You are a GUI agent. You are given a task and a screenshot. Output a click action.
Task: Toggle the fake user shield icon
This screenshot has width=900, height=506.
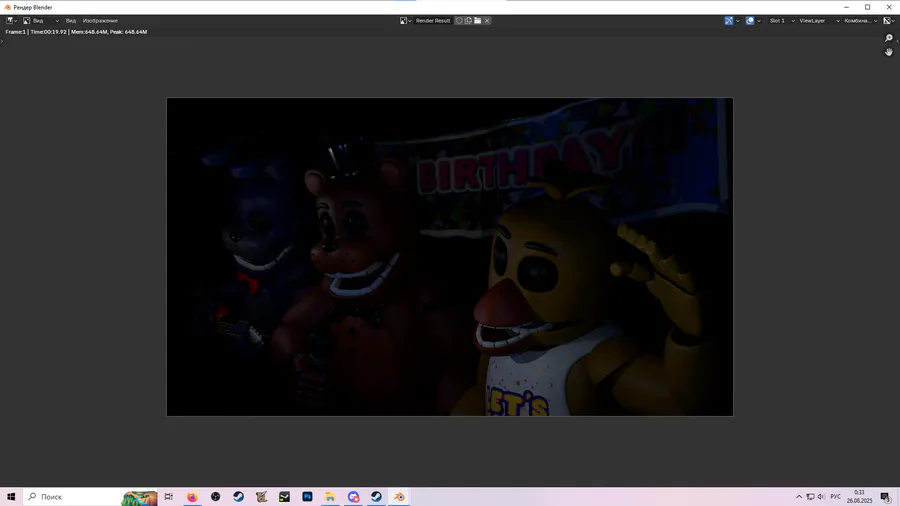coord(459,21)
